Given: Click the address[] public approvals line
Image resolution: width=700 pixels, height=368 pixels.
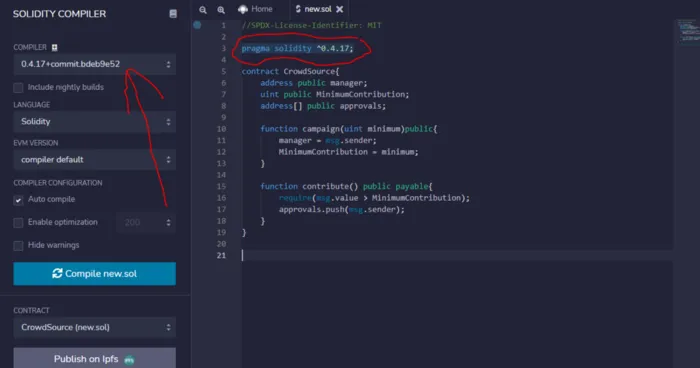Looking at the screenshot, I should click(323, 106).
